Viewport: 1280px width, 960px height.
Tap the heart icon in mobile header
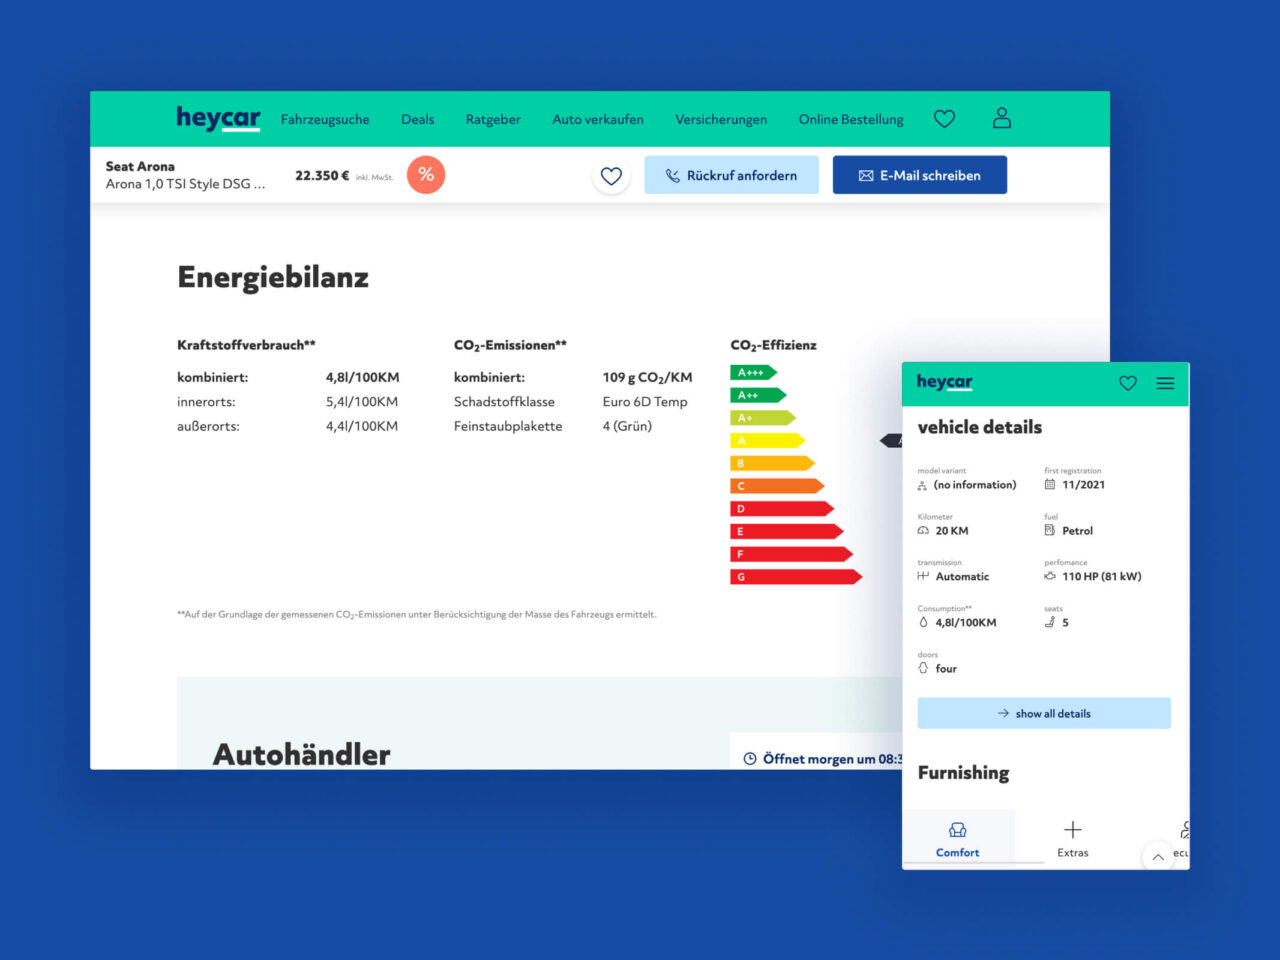[1128, 383]
